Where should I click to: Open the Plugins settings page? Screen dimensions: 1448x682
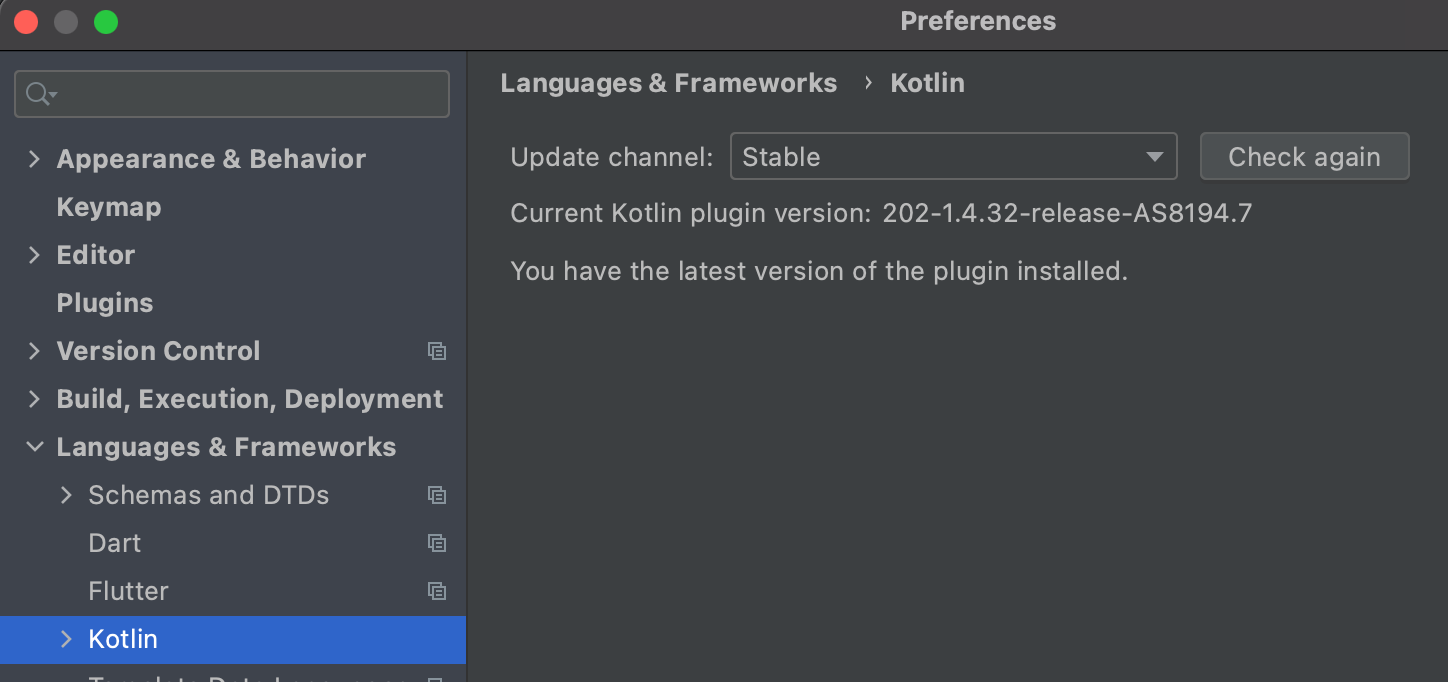click(105, 303)
